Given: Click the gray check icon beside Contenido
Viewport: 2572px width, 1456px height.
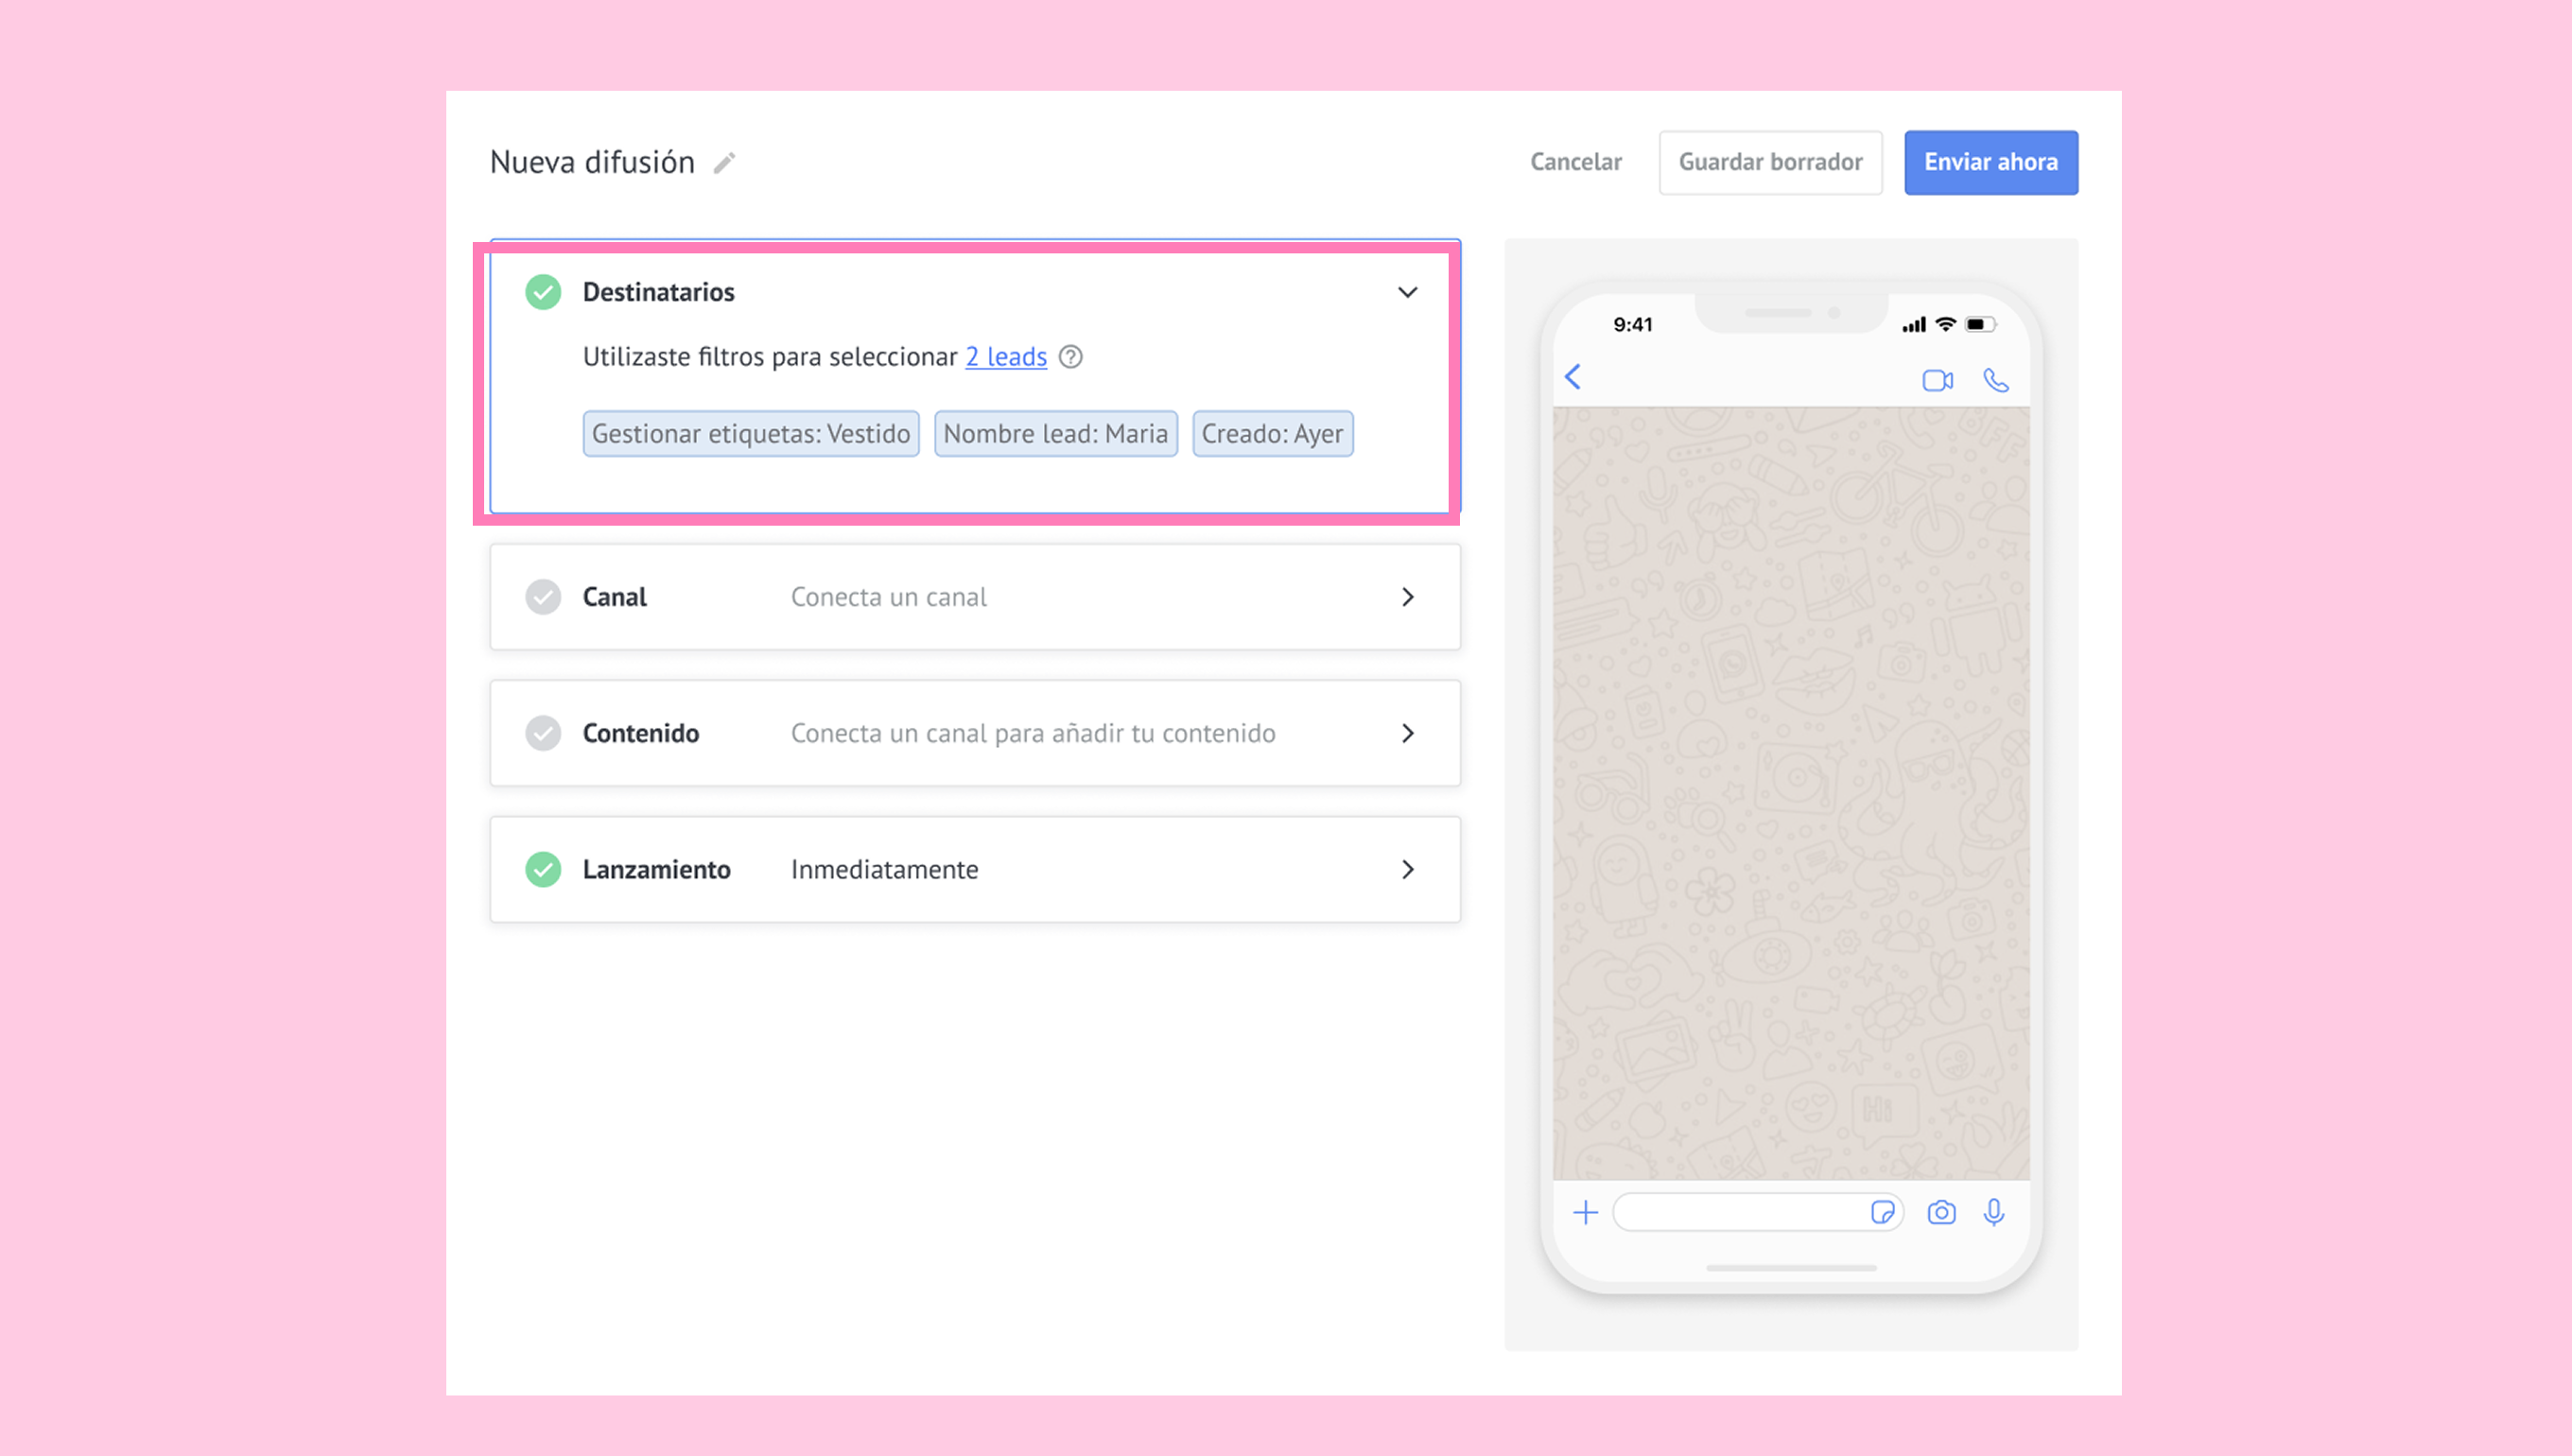Looking at the screenshot, I should click(543, 733).
